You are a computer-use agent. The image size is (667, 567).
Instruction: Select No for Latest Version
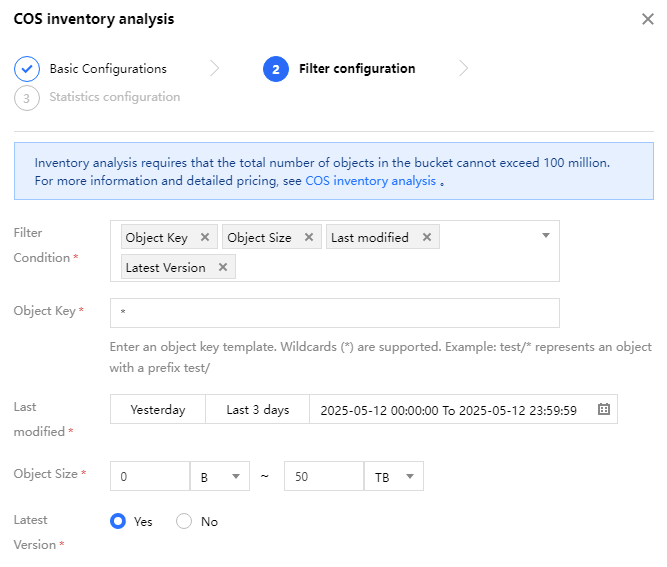pyautogui.click(x=184, y=521)
